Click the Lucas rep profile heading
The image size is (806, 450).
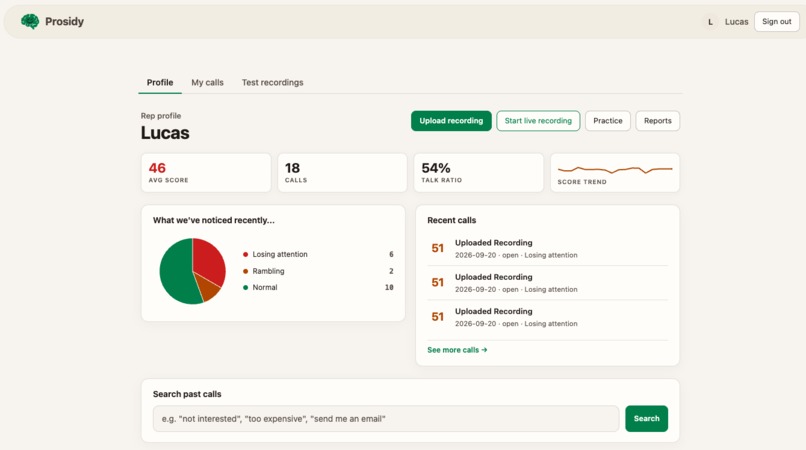coord(165,133)
